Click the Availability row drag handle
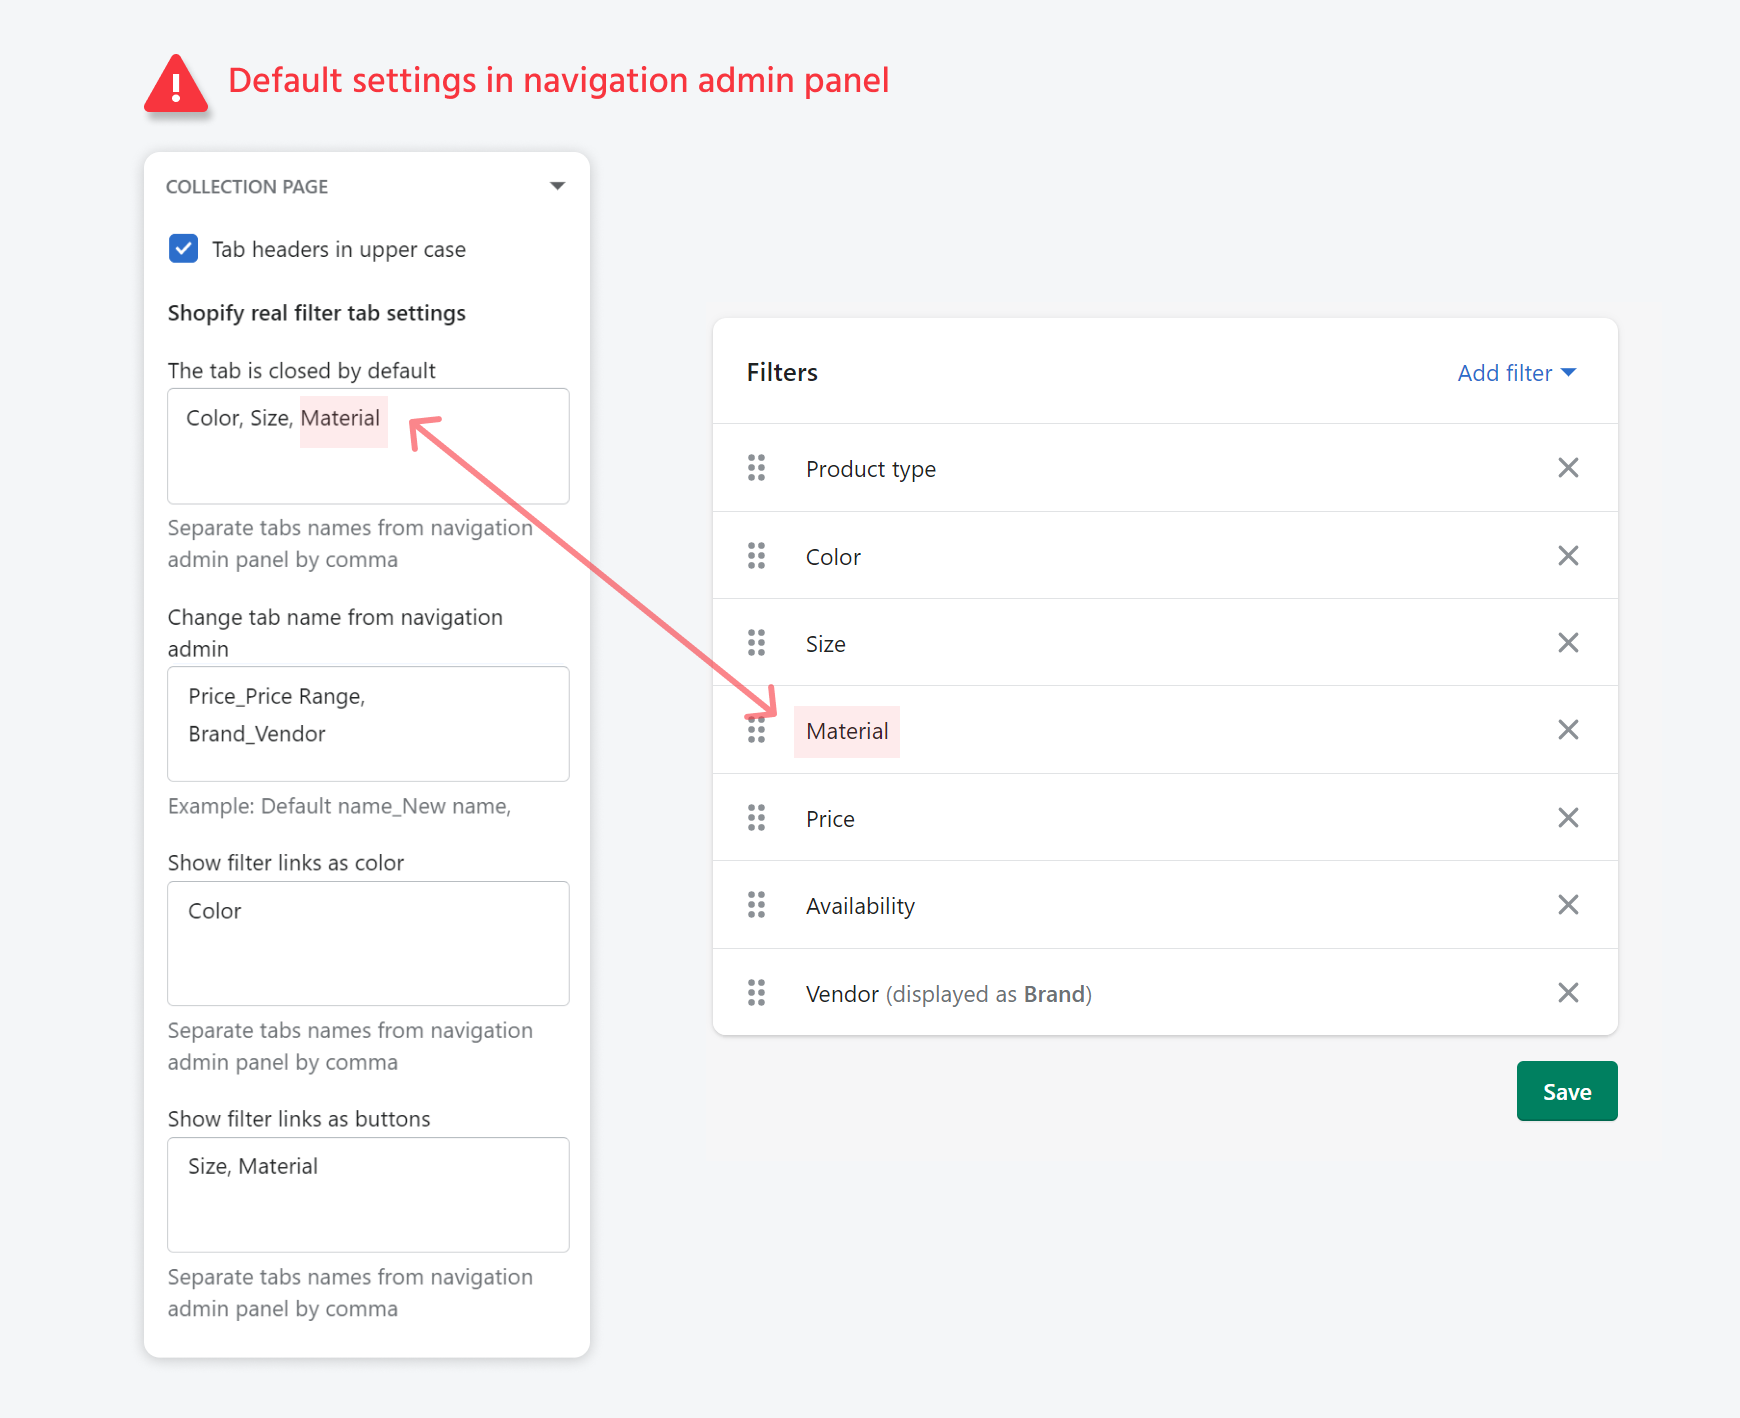 pos(756,905)
